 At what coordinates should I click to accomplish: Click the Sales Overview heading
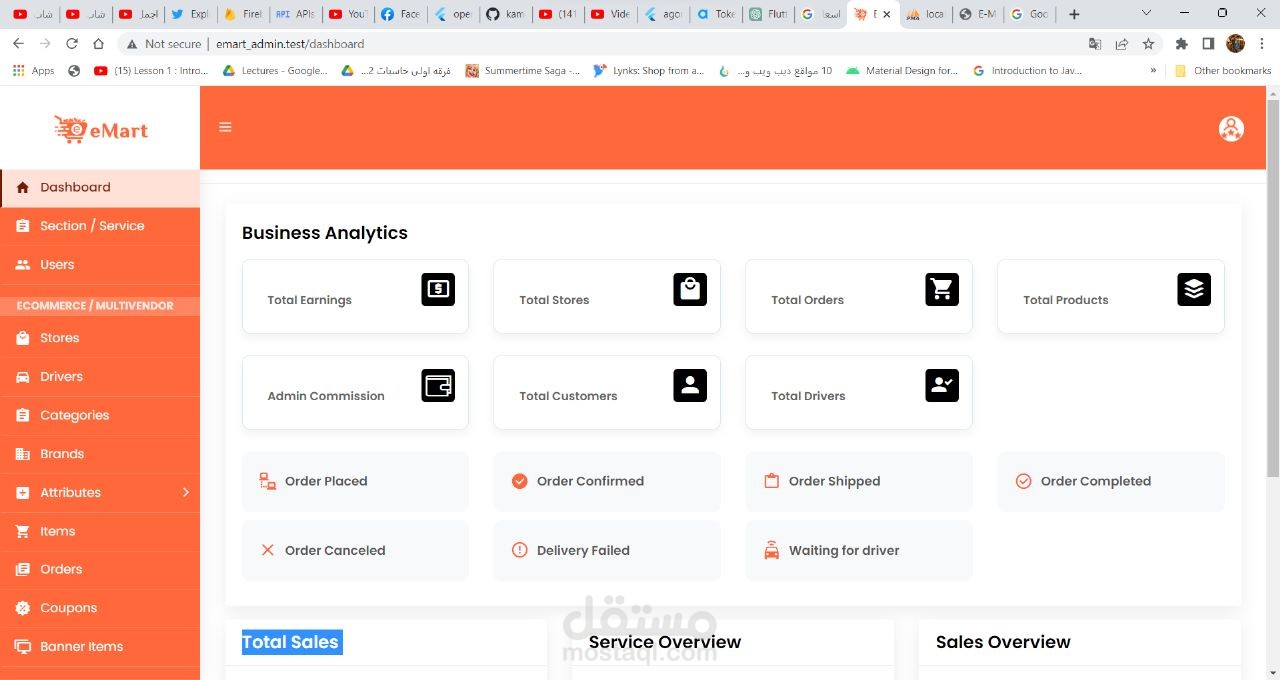coord(1003,642)
